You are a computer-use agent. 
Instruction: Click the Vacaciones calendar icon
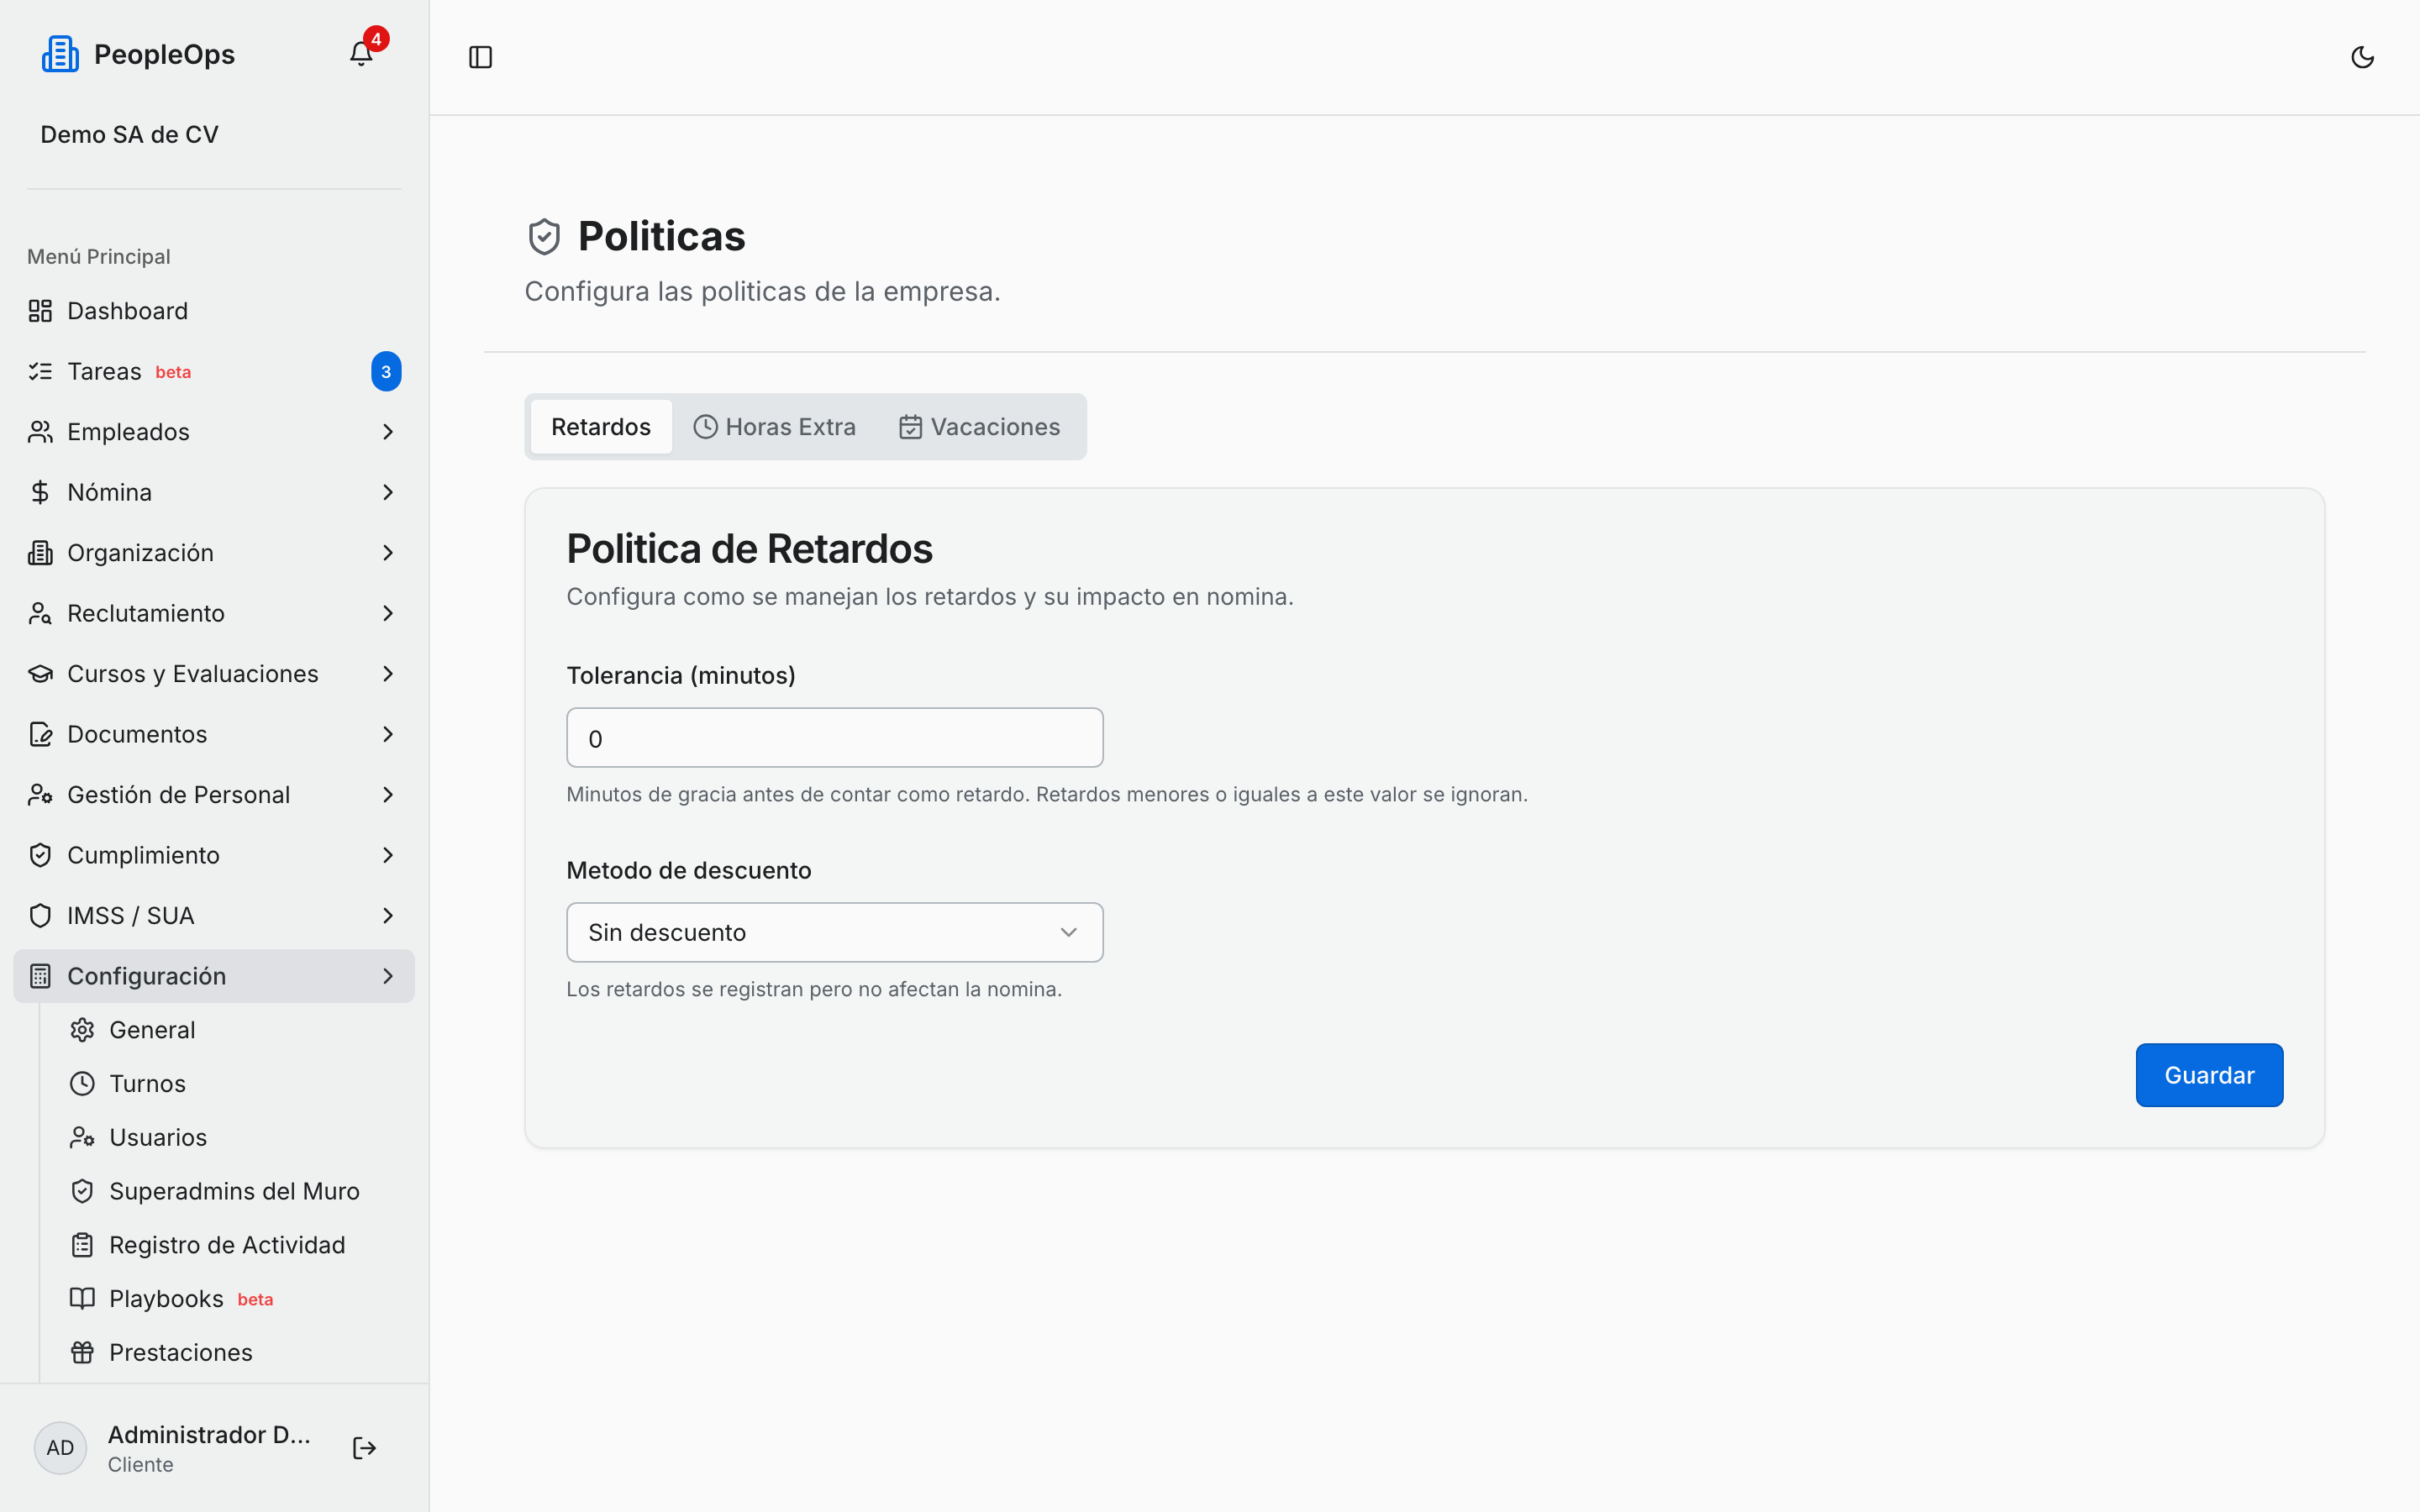(910, 427)
